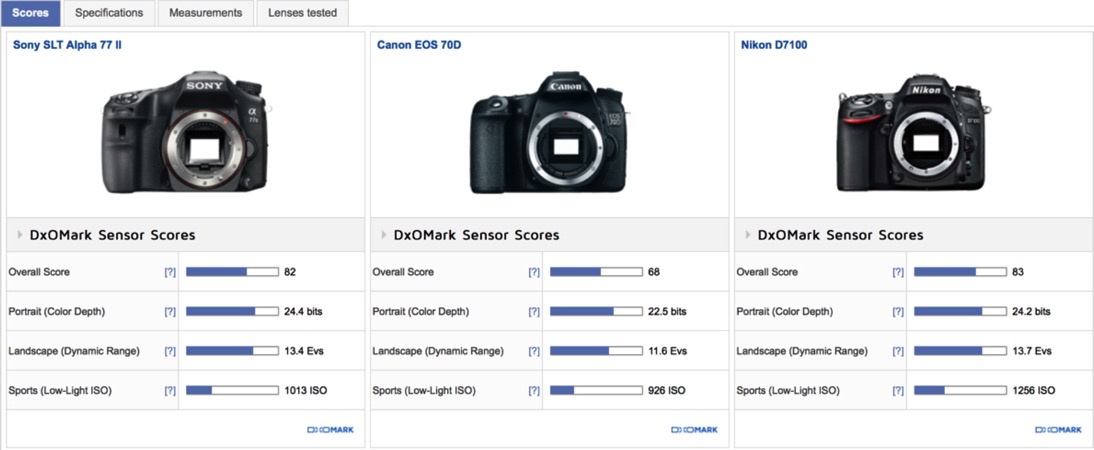The height and width of the screenshot is (450, 1094).
Task: Open help [?] for Canon Portrait Color Depth
Action: point(534,312)
